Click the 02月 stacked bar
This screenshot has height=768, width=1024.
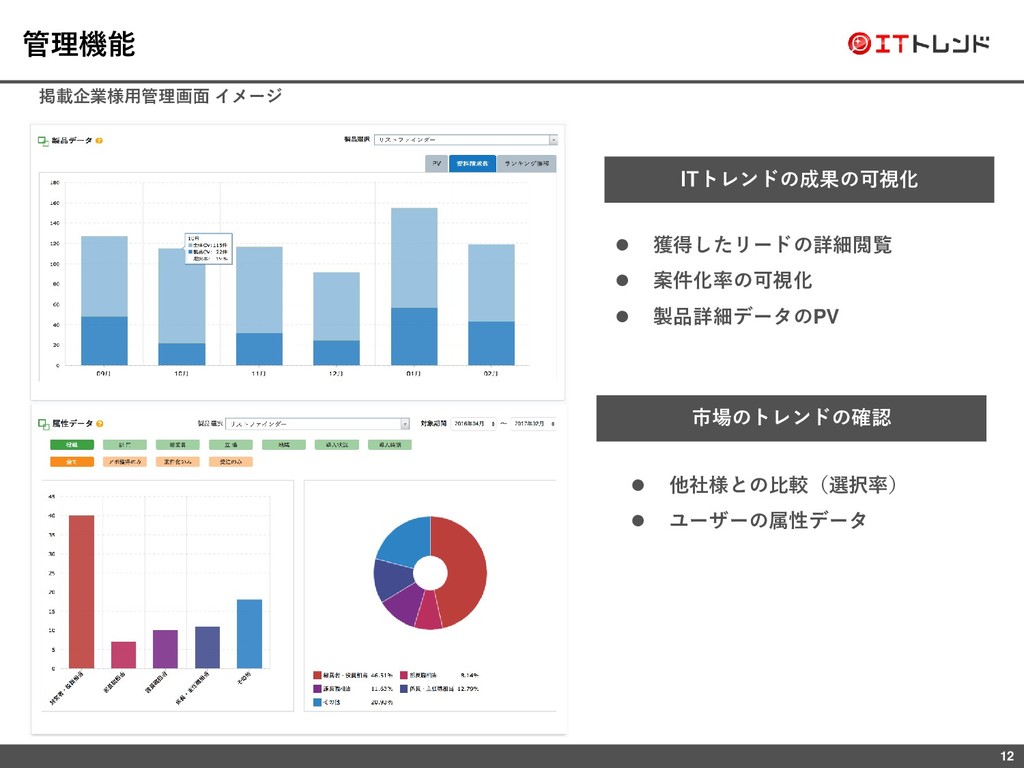[491, 305]
